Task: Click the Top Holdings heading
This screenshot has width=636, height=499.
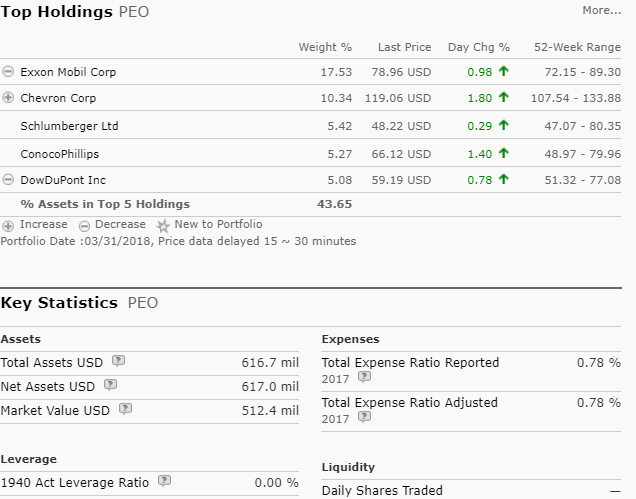Action: (56, 12)
